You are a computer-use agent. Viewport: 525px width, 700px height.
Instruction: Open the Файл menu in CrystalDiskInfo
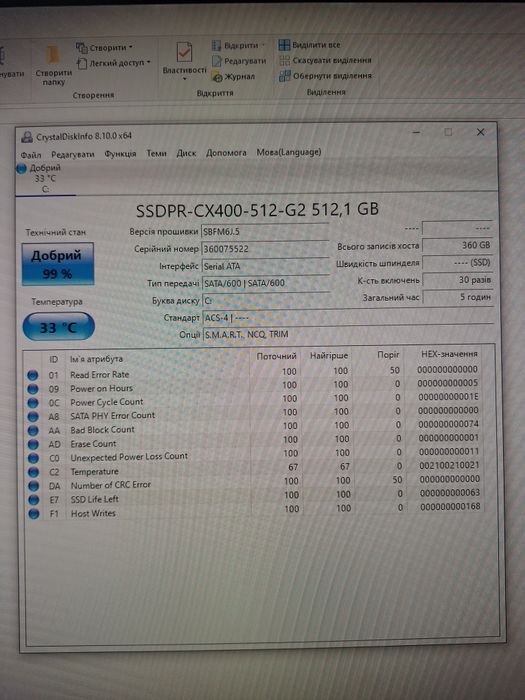[x=31, y=154]
